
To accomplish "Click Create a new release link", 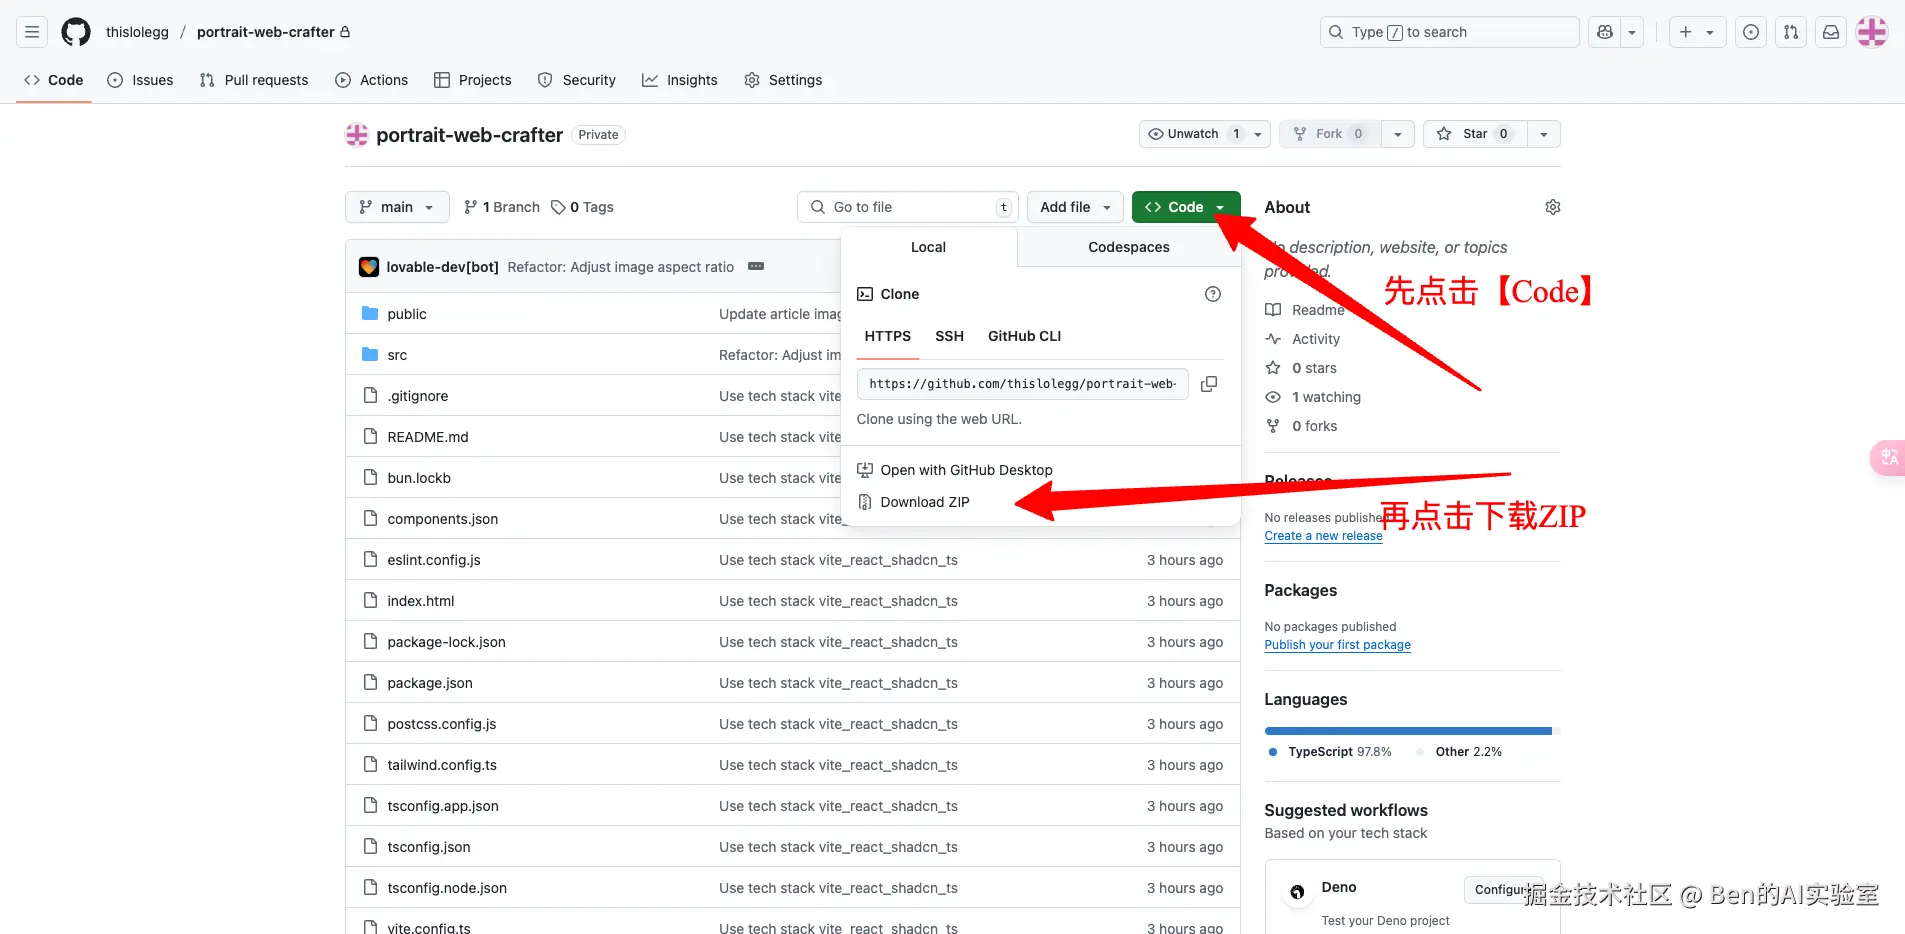I will [1323, 536].
